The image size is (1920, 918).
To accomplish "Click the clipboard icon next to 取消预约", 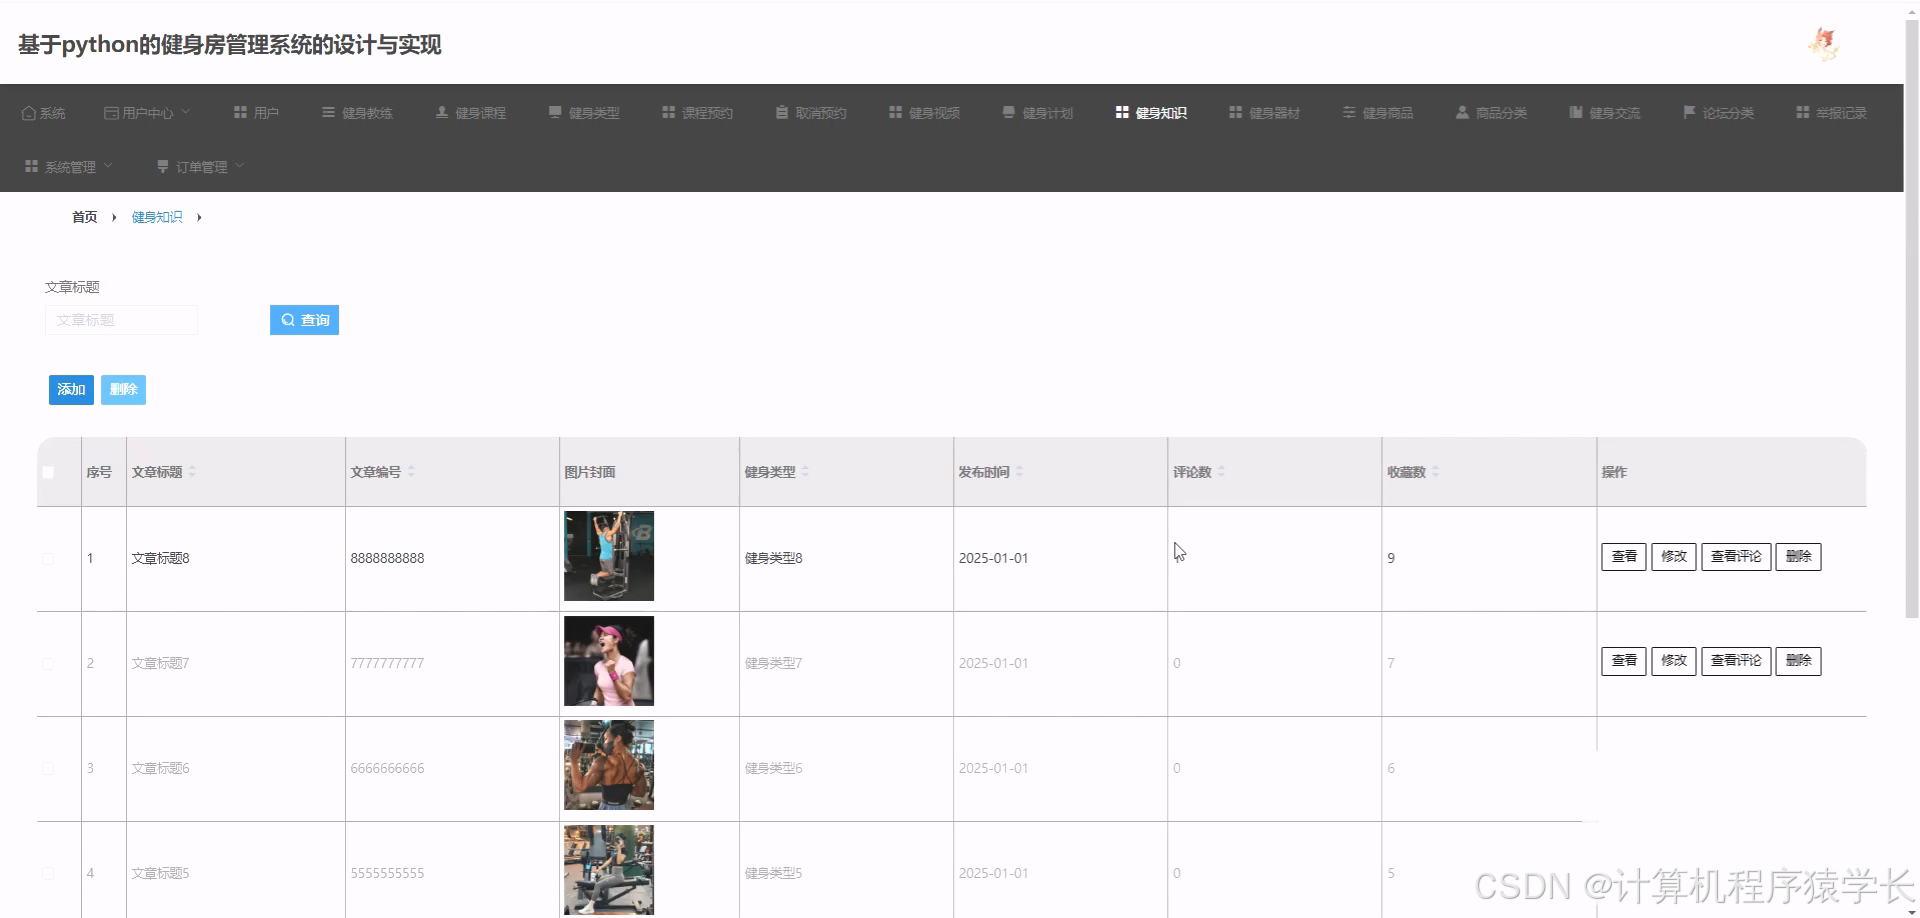I will [x=782, y=112].
